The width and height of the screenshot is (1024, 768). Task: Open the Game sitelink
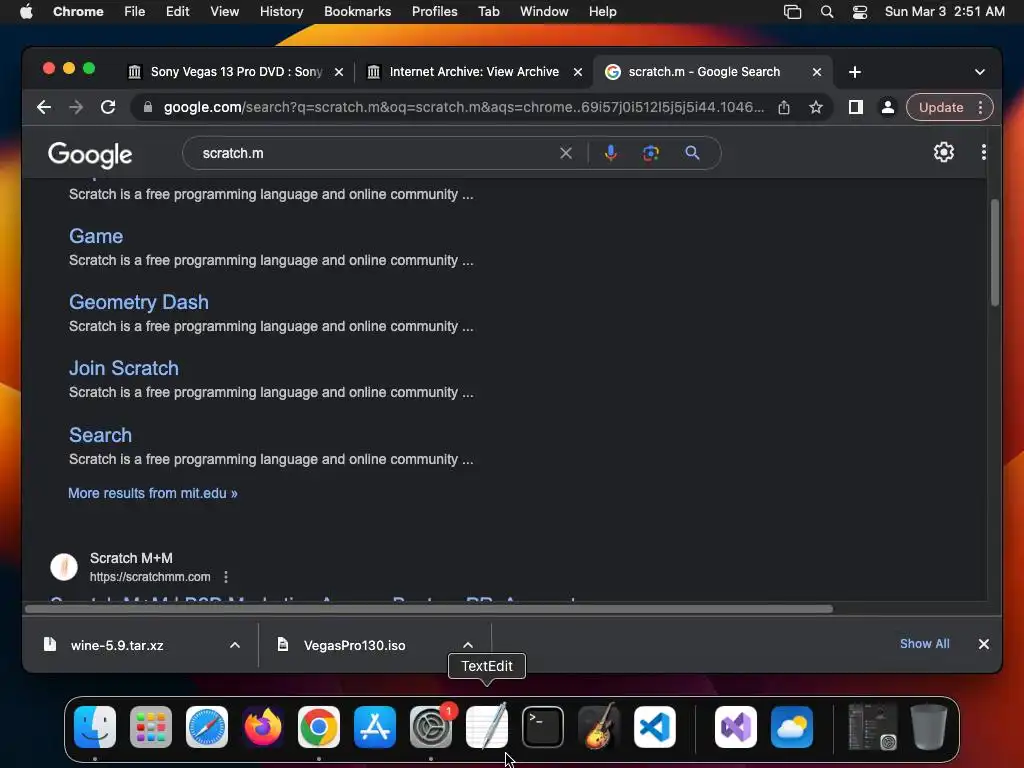click(x=96, y=236)
